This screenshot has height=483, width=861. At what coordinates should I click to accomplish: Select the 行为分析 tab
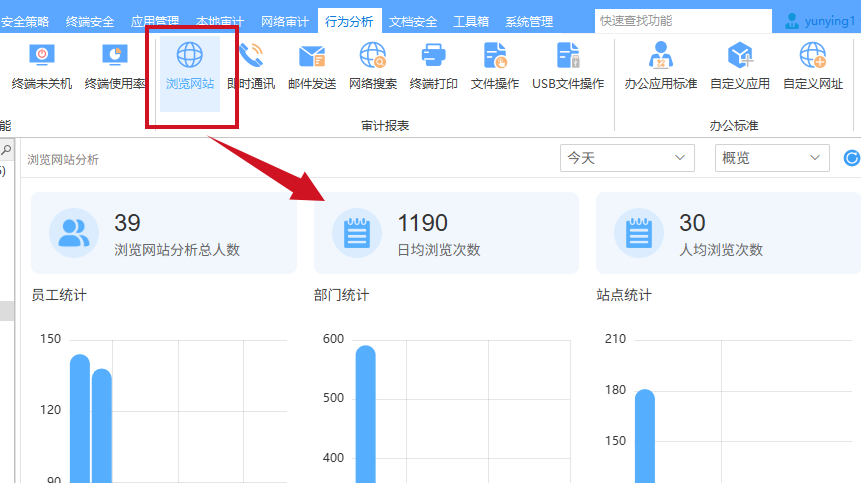[349, 21]
